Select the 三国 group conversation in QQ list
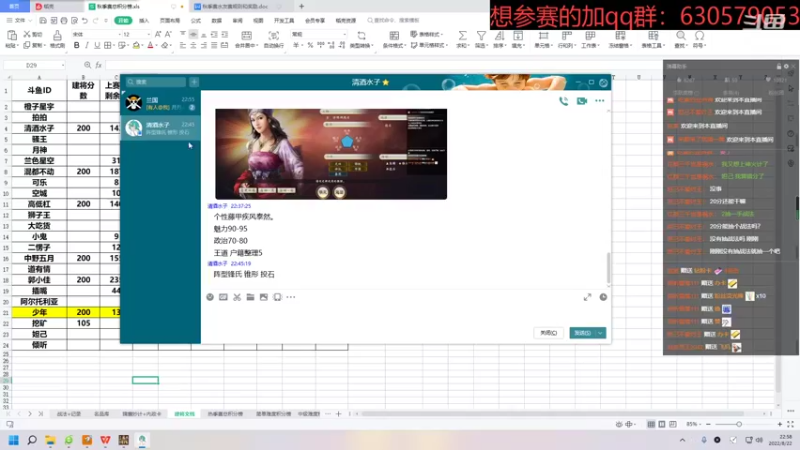The image size is (800, 450). click(160, 103)
